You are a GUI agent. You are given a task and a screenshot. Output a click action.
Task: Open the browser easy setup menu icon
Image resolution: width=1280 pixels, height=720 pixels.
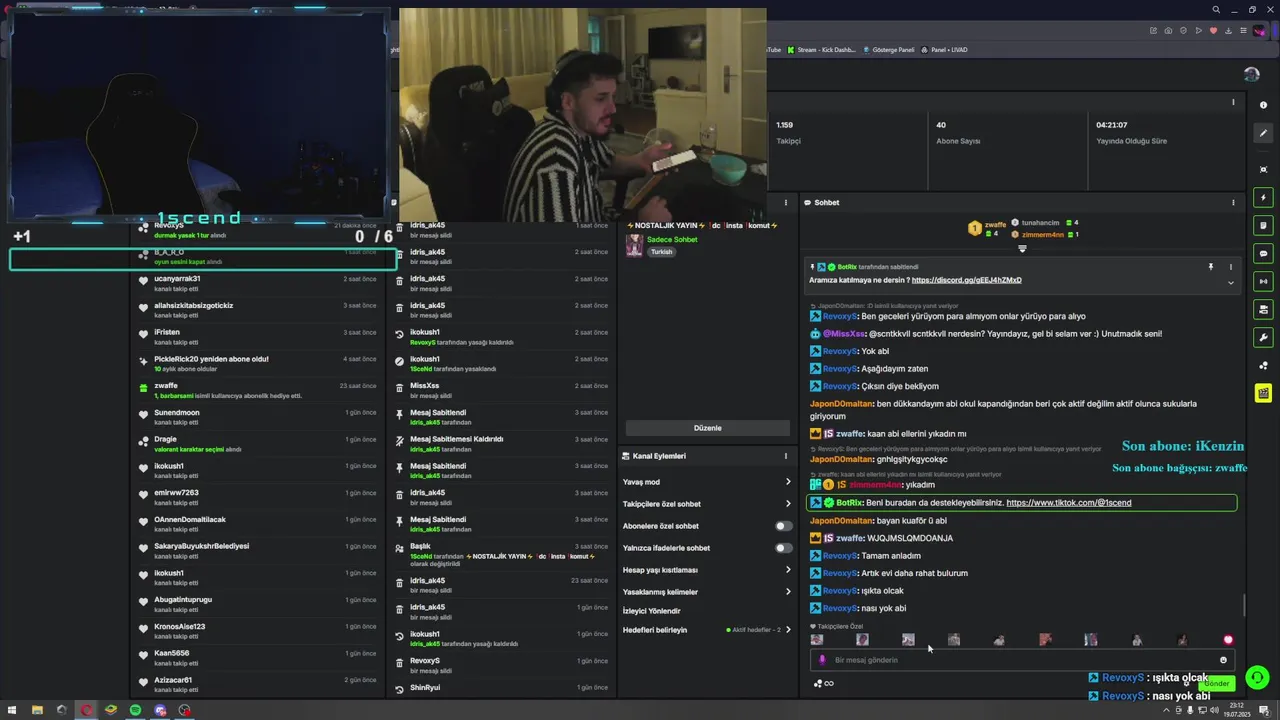1244,31
